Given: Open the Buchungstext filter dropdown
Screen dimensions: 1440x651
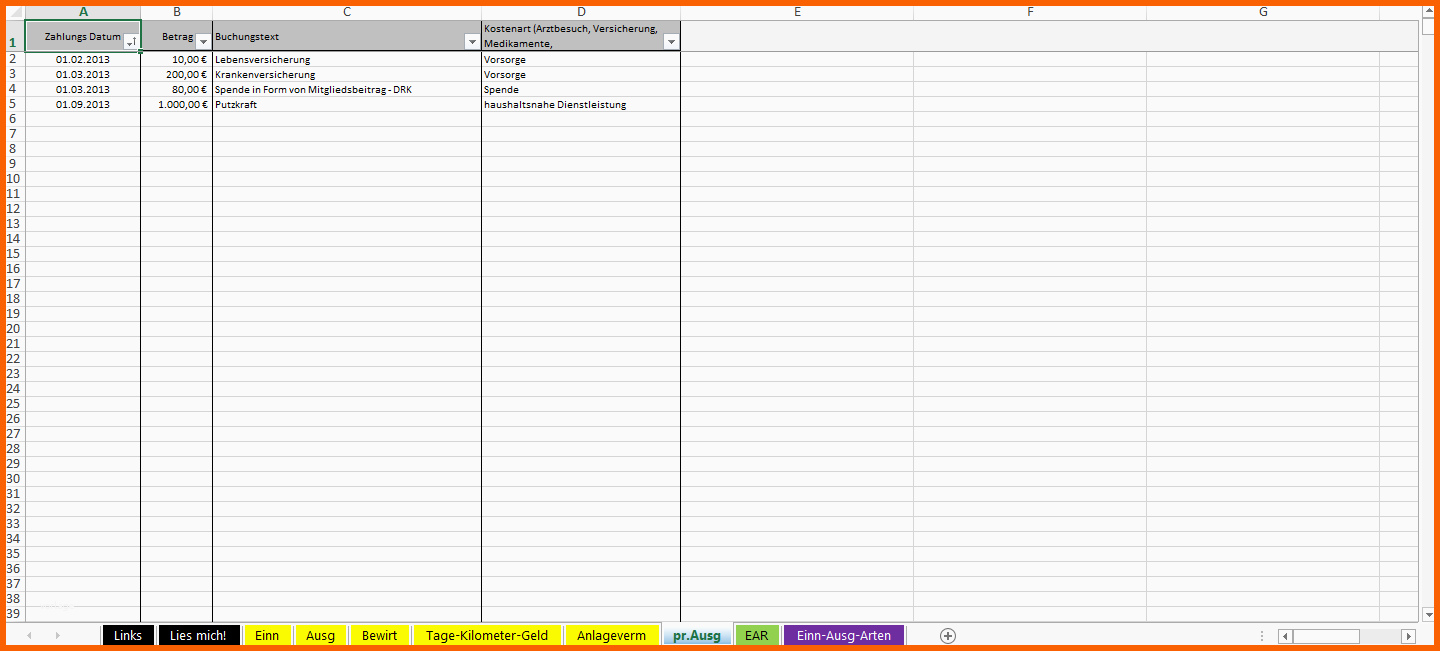Looking at the screenshot, I should (472, 42).
